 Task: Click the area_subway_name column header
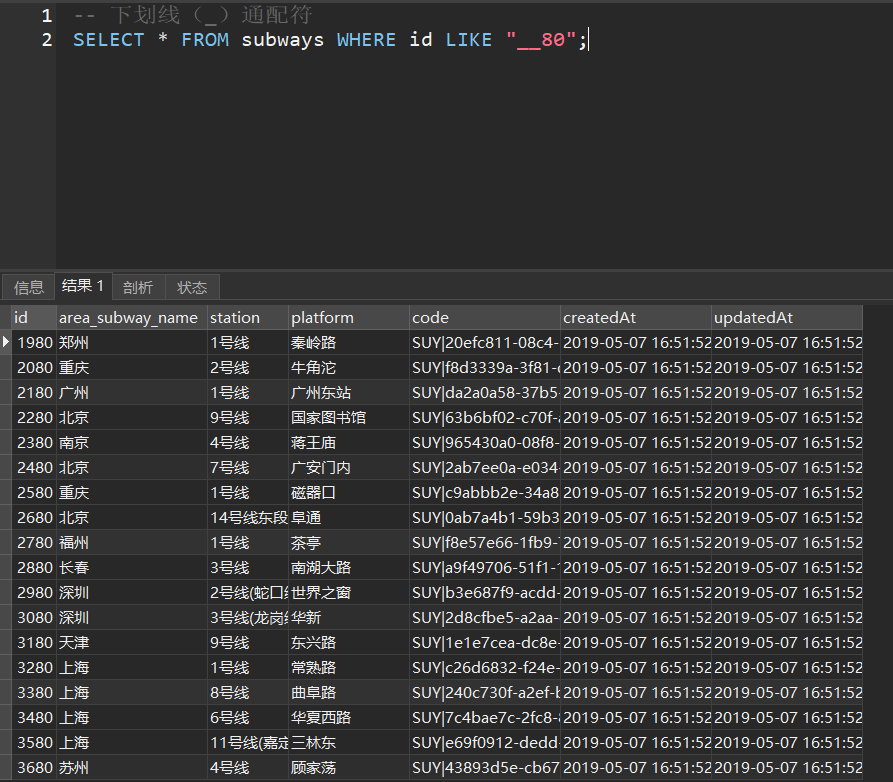tap(132, 318)
